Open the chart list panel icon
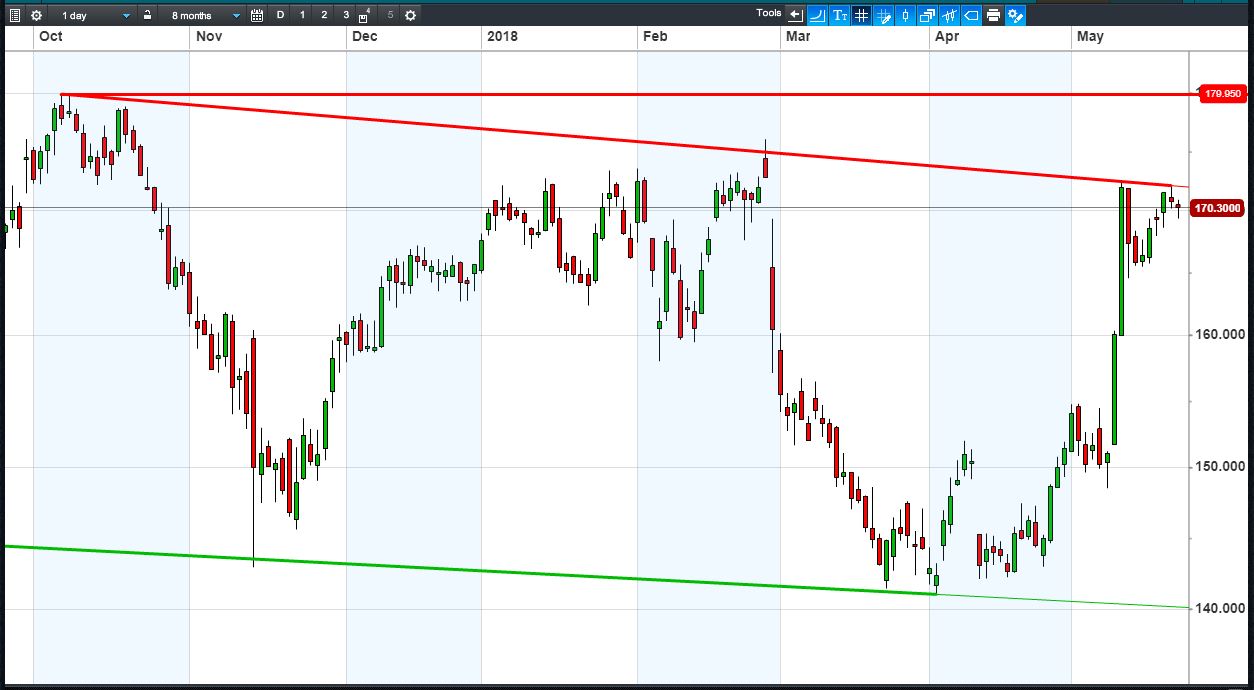 click(15, 15)
